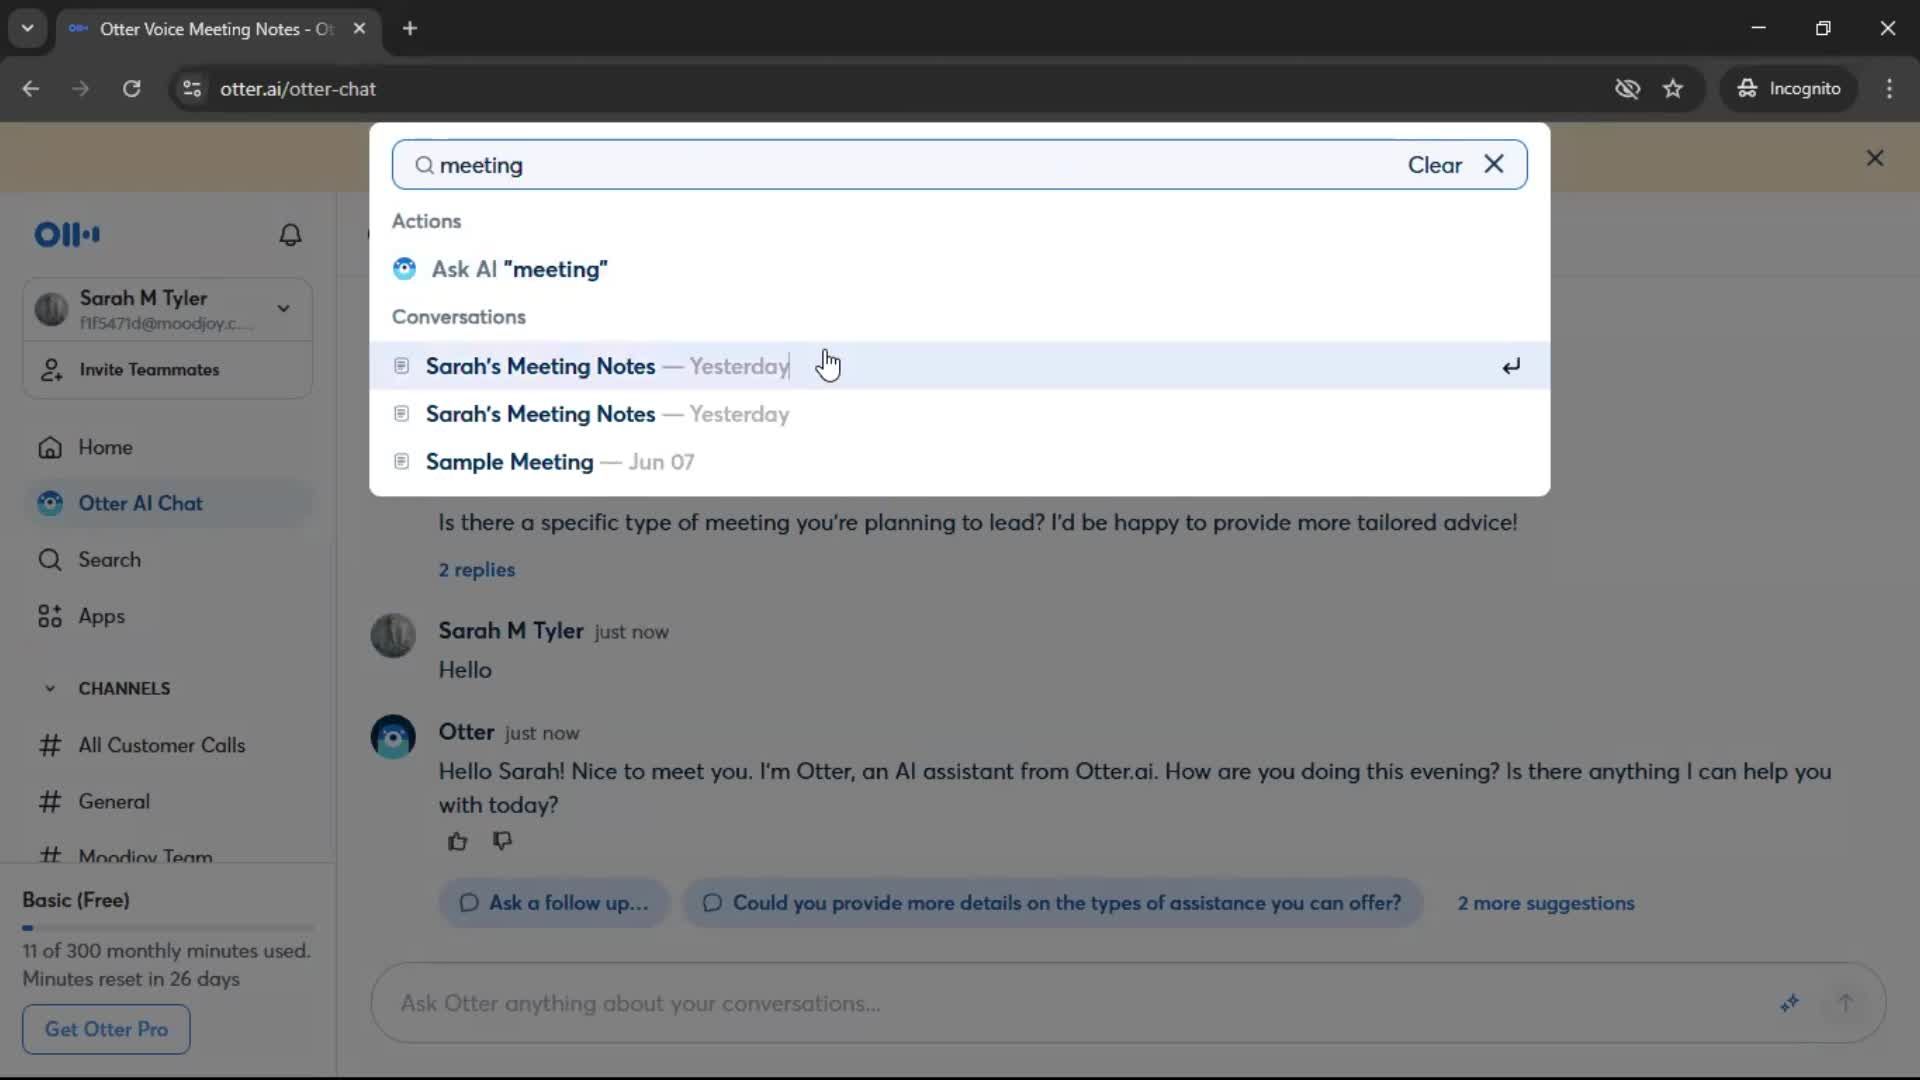Click Get Otter Pro button

pyautogui.click(x=106, y=1029)
